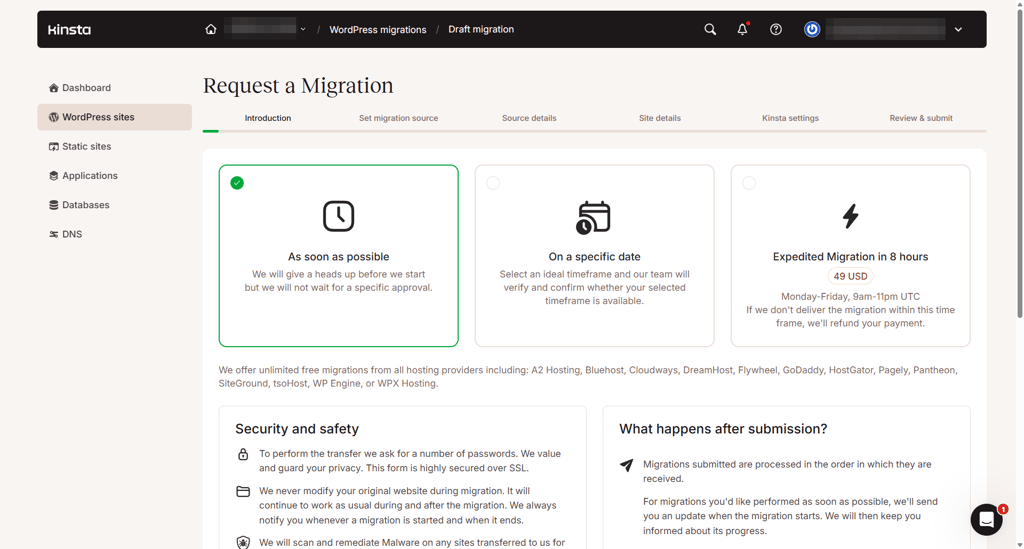Switch to the Review & submit tab
The height and width of the screenshot is (549, 1024).
pos(921,118)
